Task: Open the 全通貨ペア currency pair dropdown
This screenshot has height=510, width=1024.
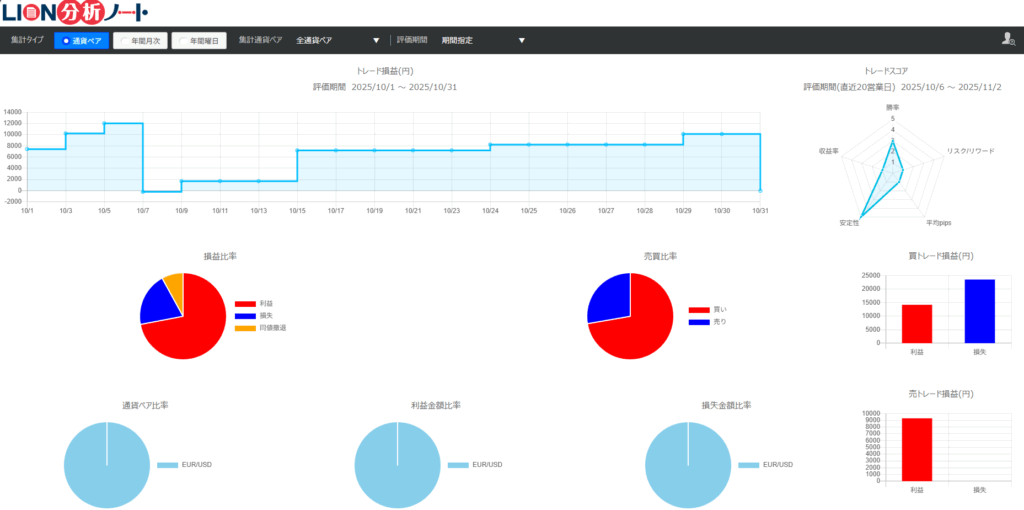Action: pos(337,41)
